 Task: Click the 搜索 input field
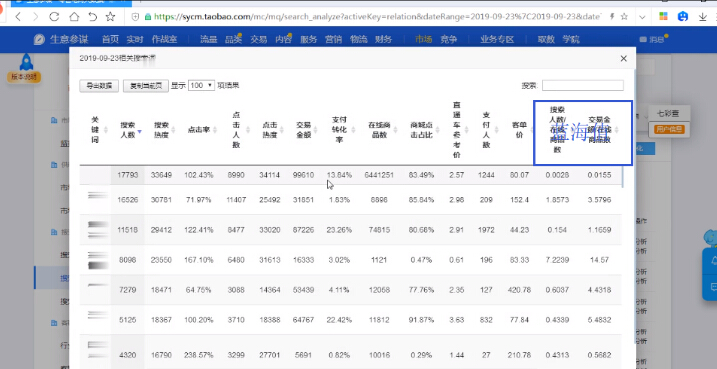tap(583, 85)
